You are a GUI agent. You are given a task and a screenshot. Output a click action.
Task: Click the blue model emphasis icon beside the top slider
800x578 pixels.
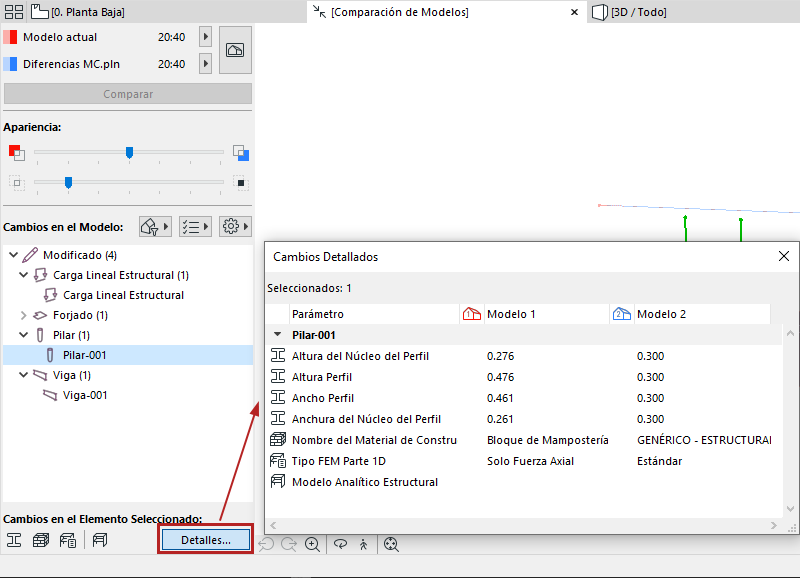241,153
